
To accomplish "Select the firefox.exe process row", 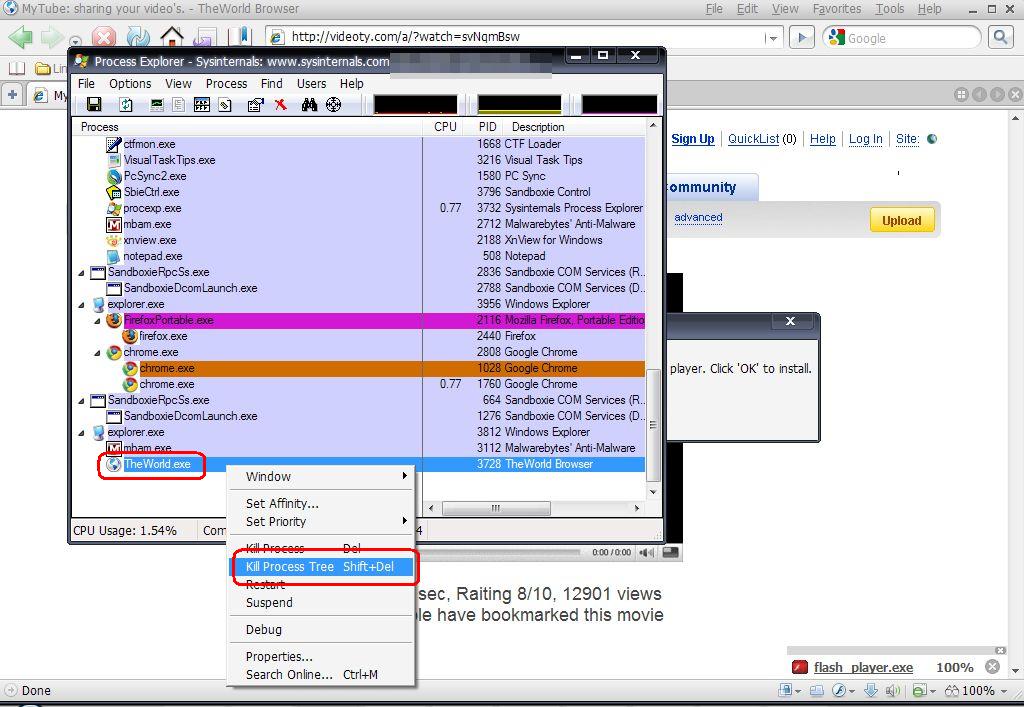I will point(360,336).
